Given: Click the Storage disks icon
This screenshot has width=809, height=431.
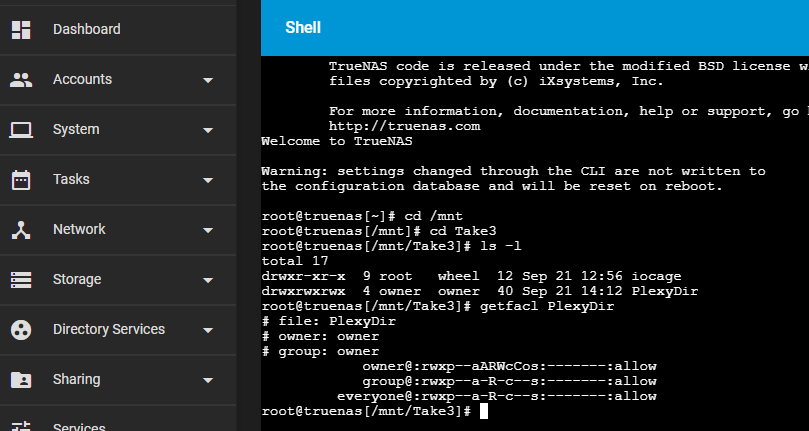Looking at the screenshot, I should [21, 280].
